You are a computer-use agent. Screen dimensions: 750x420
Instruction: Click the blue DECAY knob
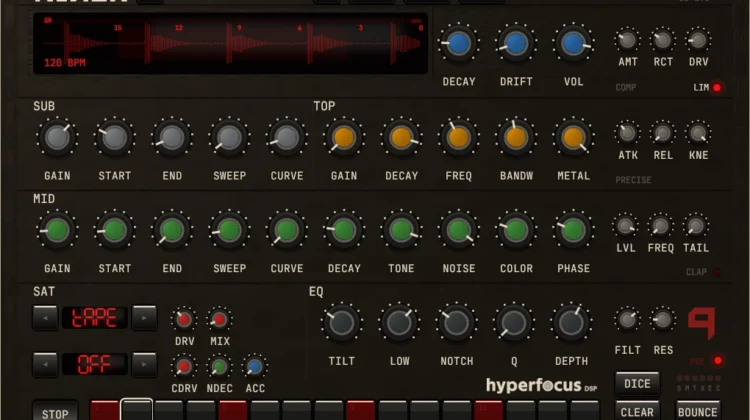[x=459, y=43]
